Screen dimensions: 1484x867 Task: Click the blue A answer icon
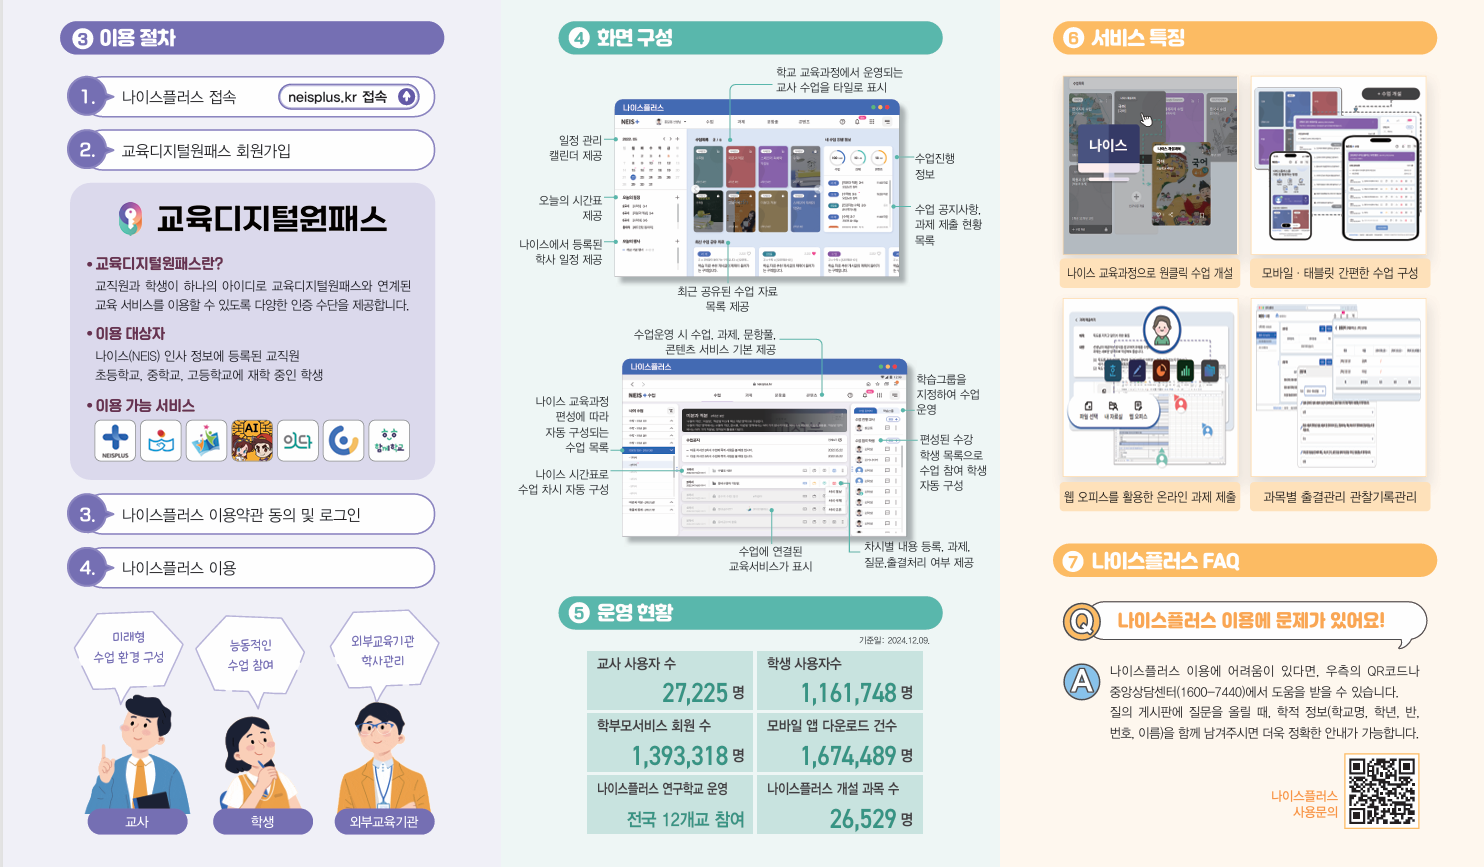[x=1081, y=682]
